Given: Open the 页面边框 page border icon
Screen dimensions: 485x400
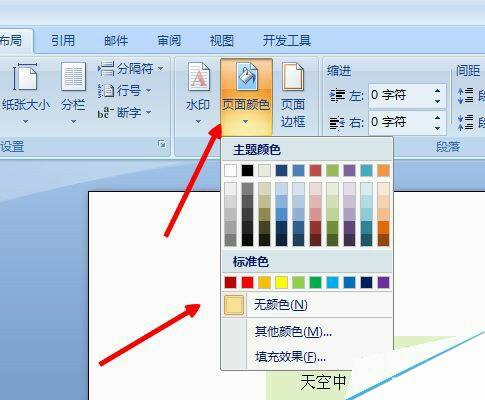Looking at the screenshot, I should pyautogui.click(x=293, y=77).
